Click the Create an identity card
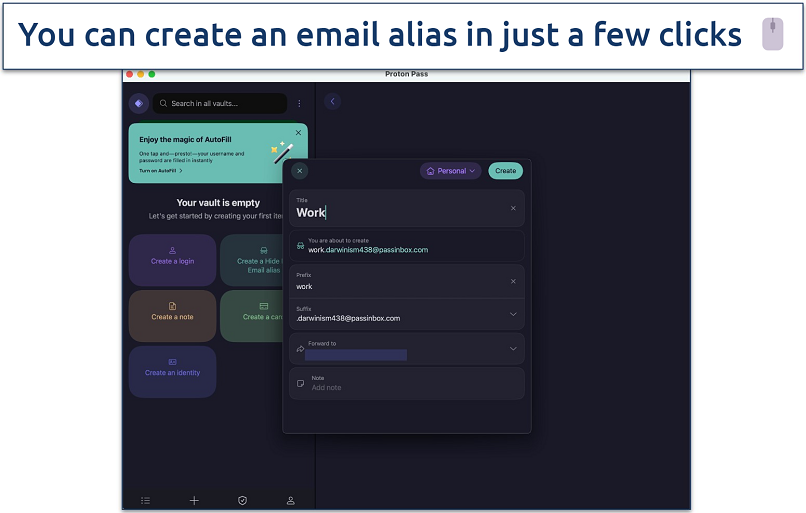This screenshot has height=513, width=806. (172, 372)
